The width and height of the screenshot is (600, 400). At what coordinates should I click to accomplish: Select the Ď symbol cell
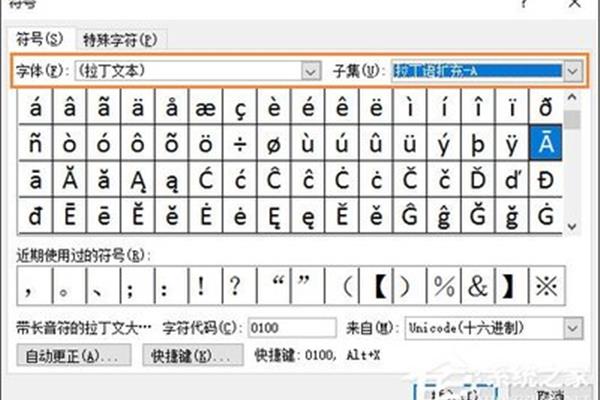478,180
